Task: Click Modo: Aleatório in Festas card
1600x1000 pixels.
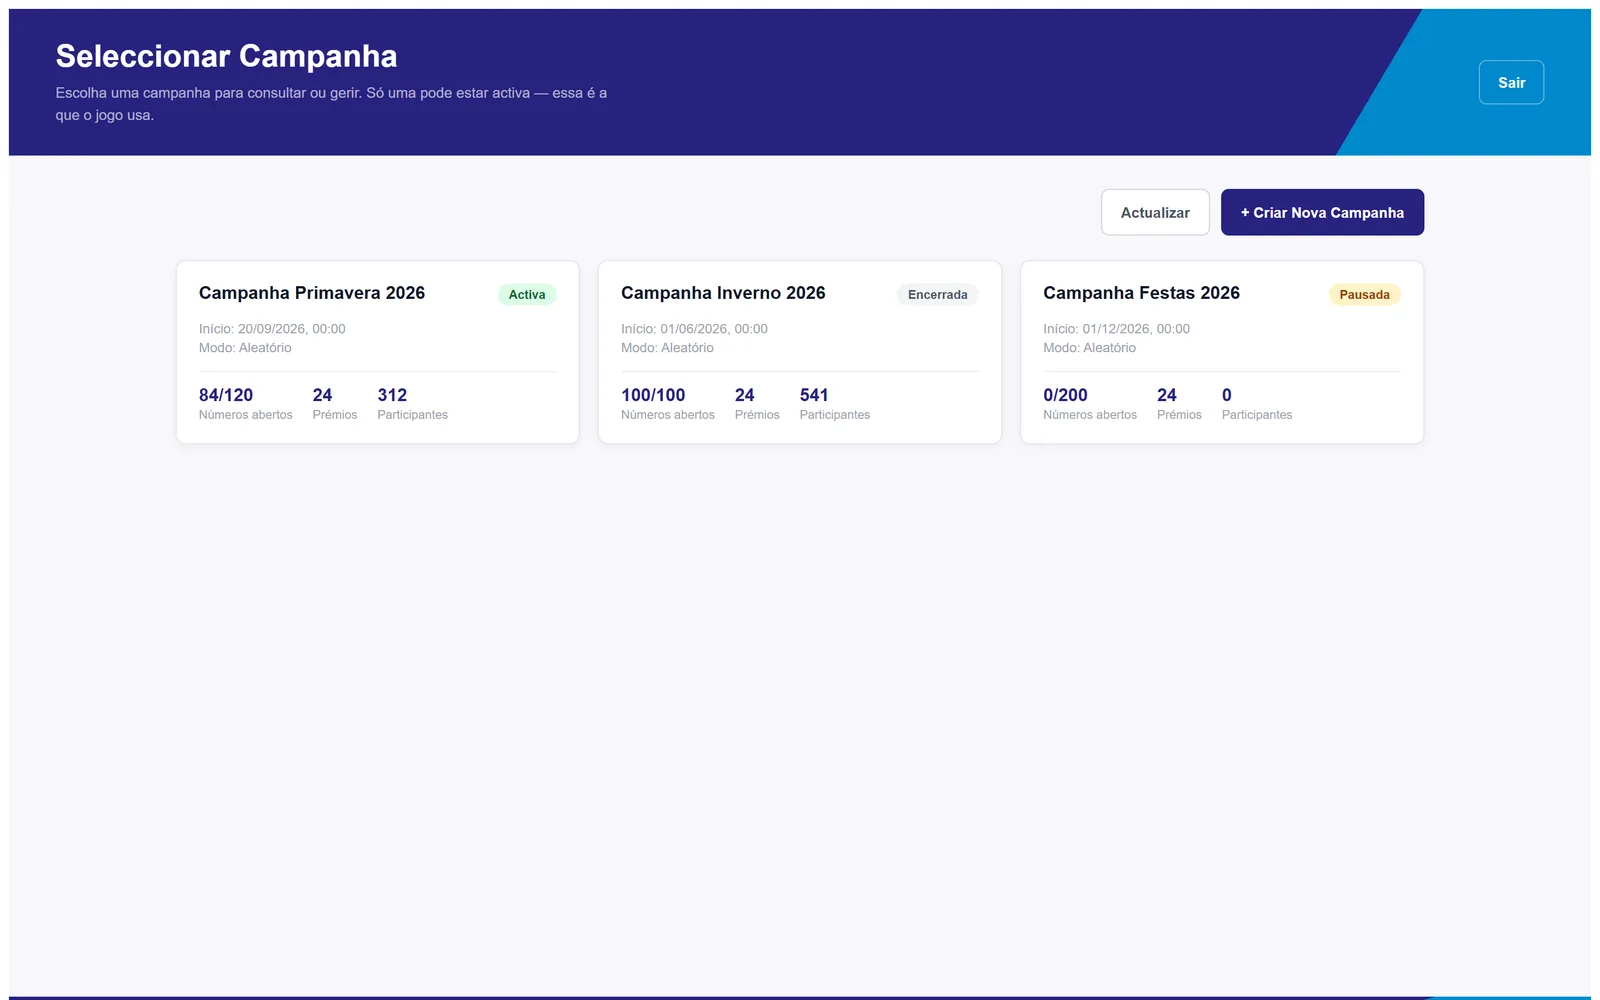Action: (1089, 348)
